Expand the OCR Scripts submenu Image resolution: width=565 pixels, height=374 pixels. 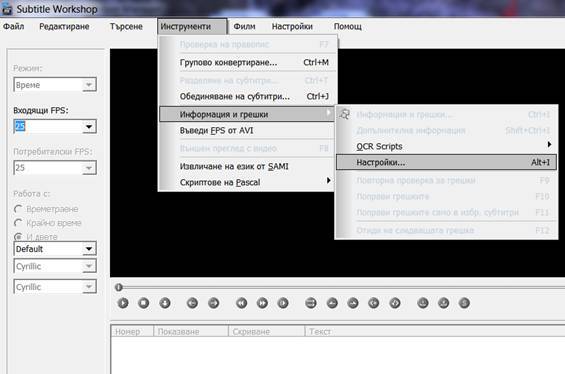point(446,146)
